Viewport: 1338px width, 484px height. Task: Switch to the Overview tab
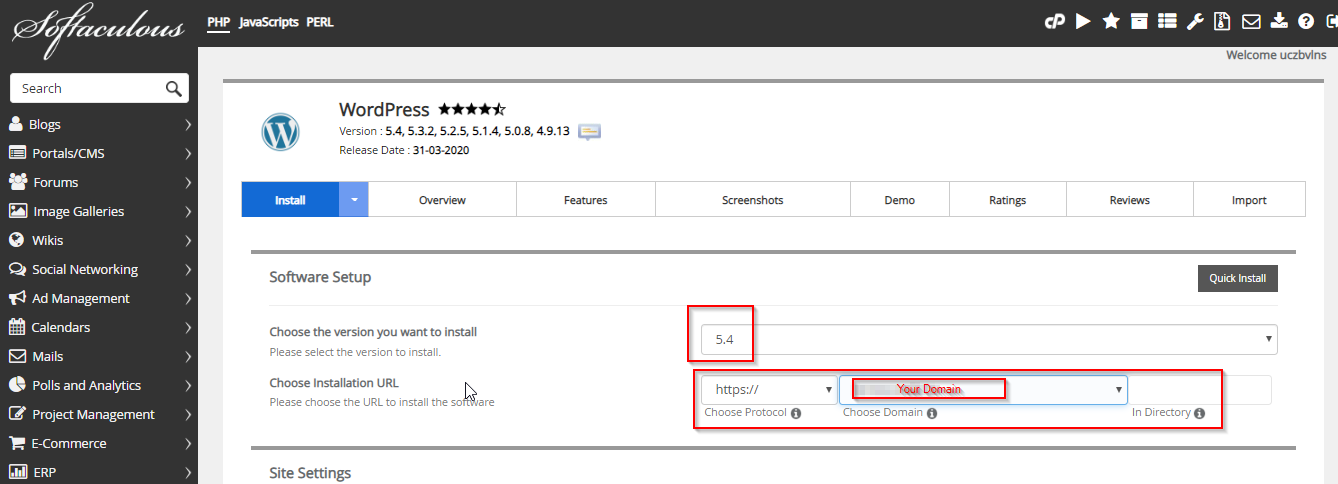tap(442, 200)
